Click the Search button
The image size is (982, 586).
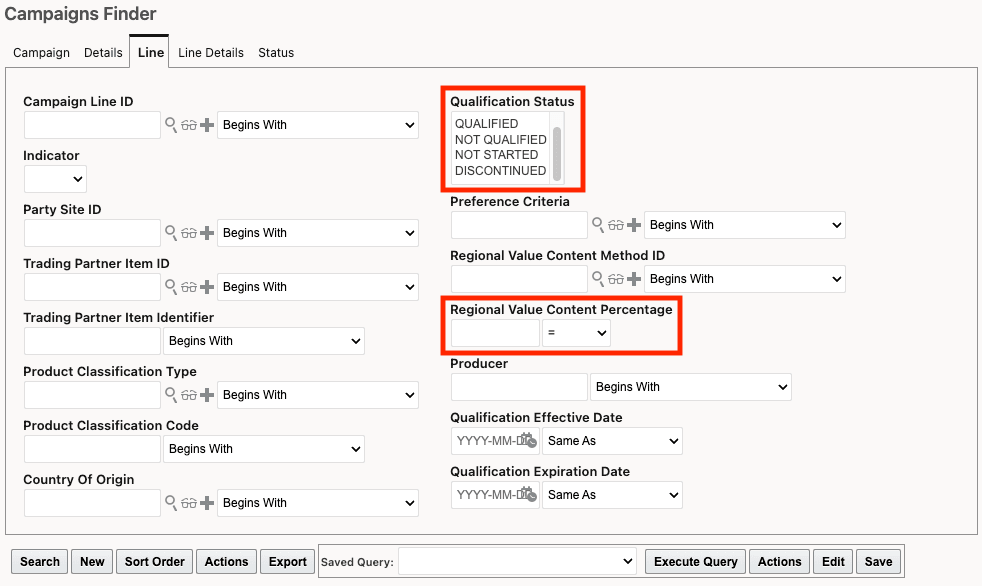pyautogui.click(x=40, y=562)
